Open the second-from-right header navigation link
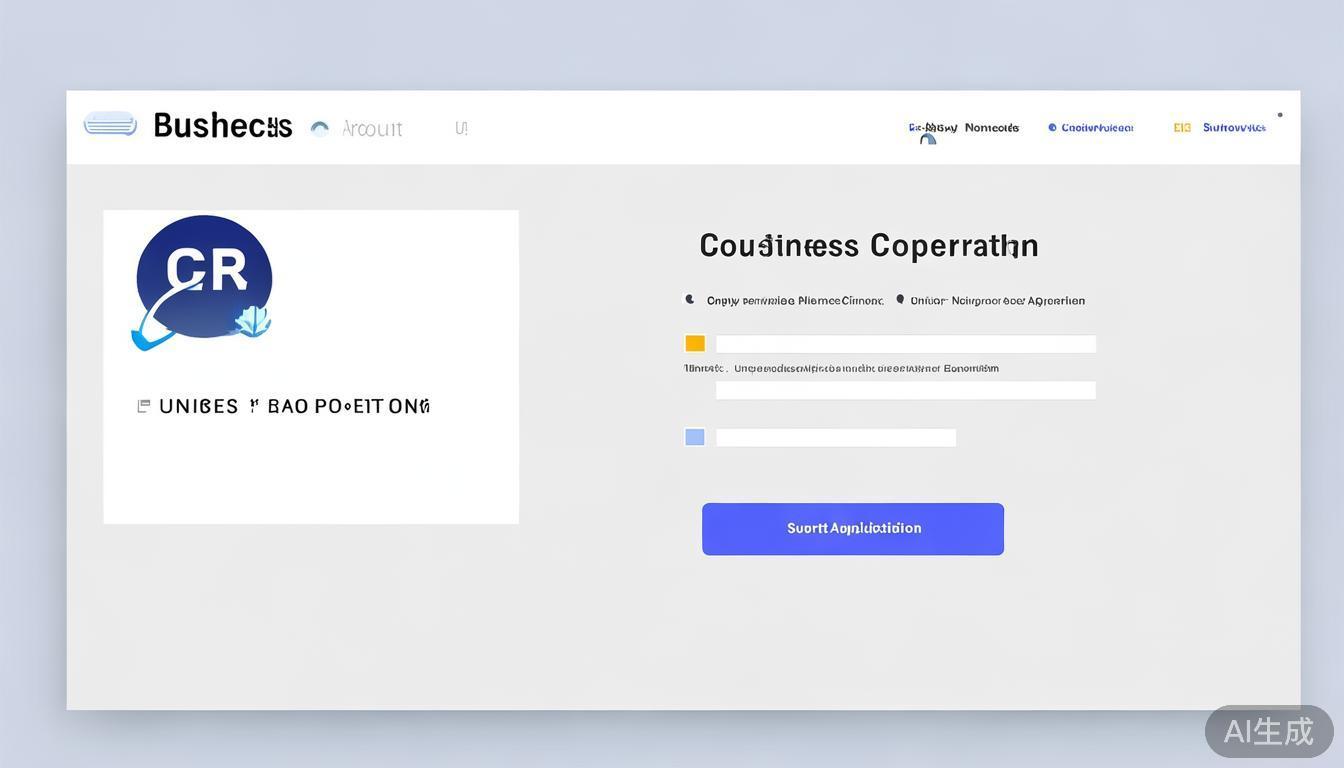Viewport: 1344px width, 768px height. tap(1097, 128)
